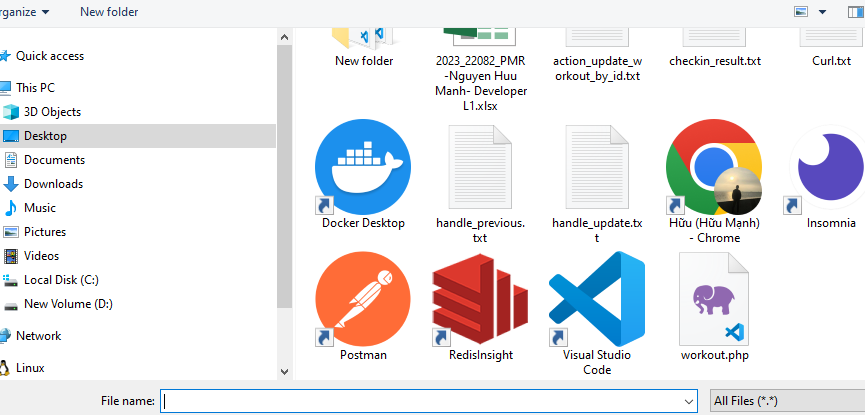Click the Videos filmstrip icon

tap(11, 256)
